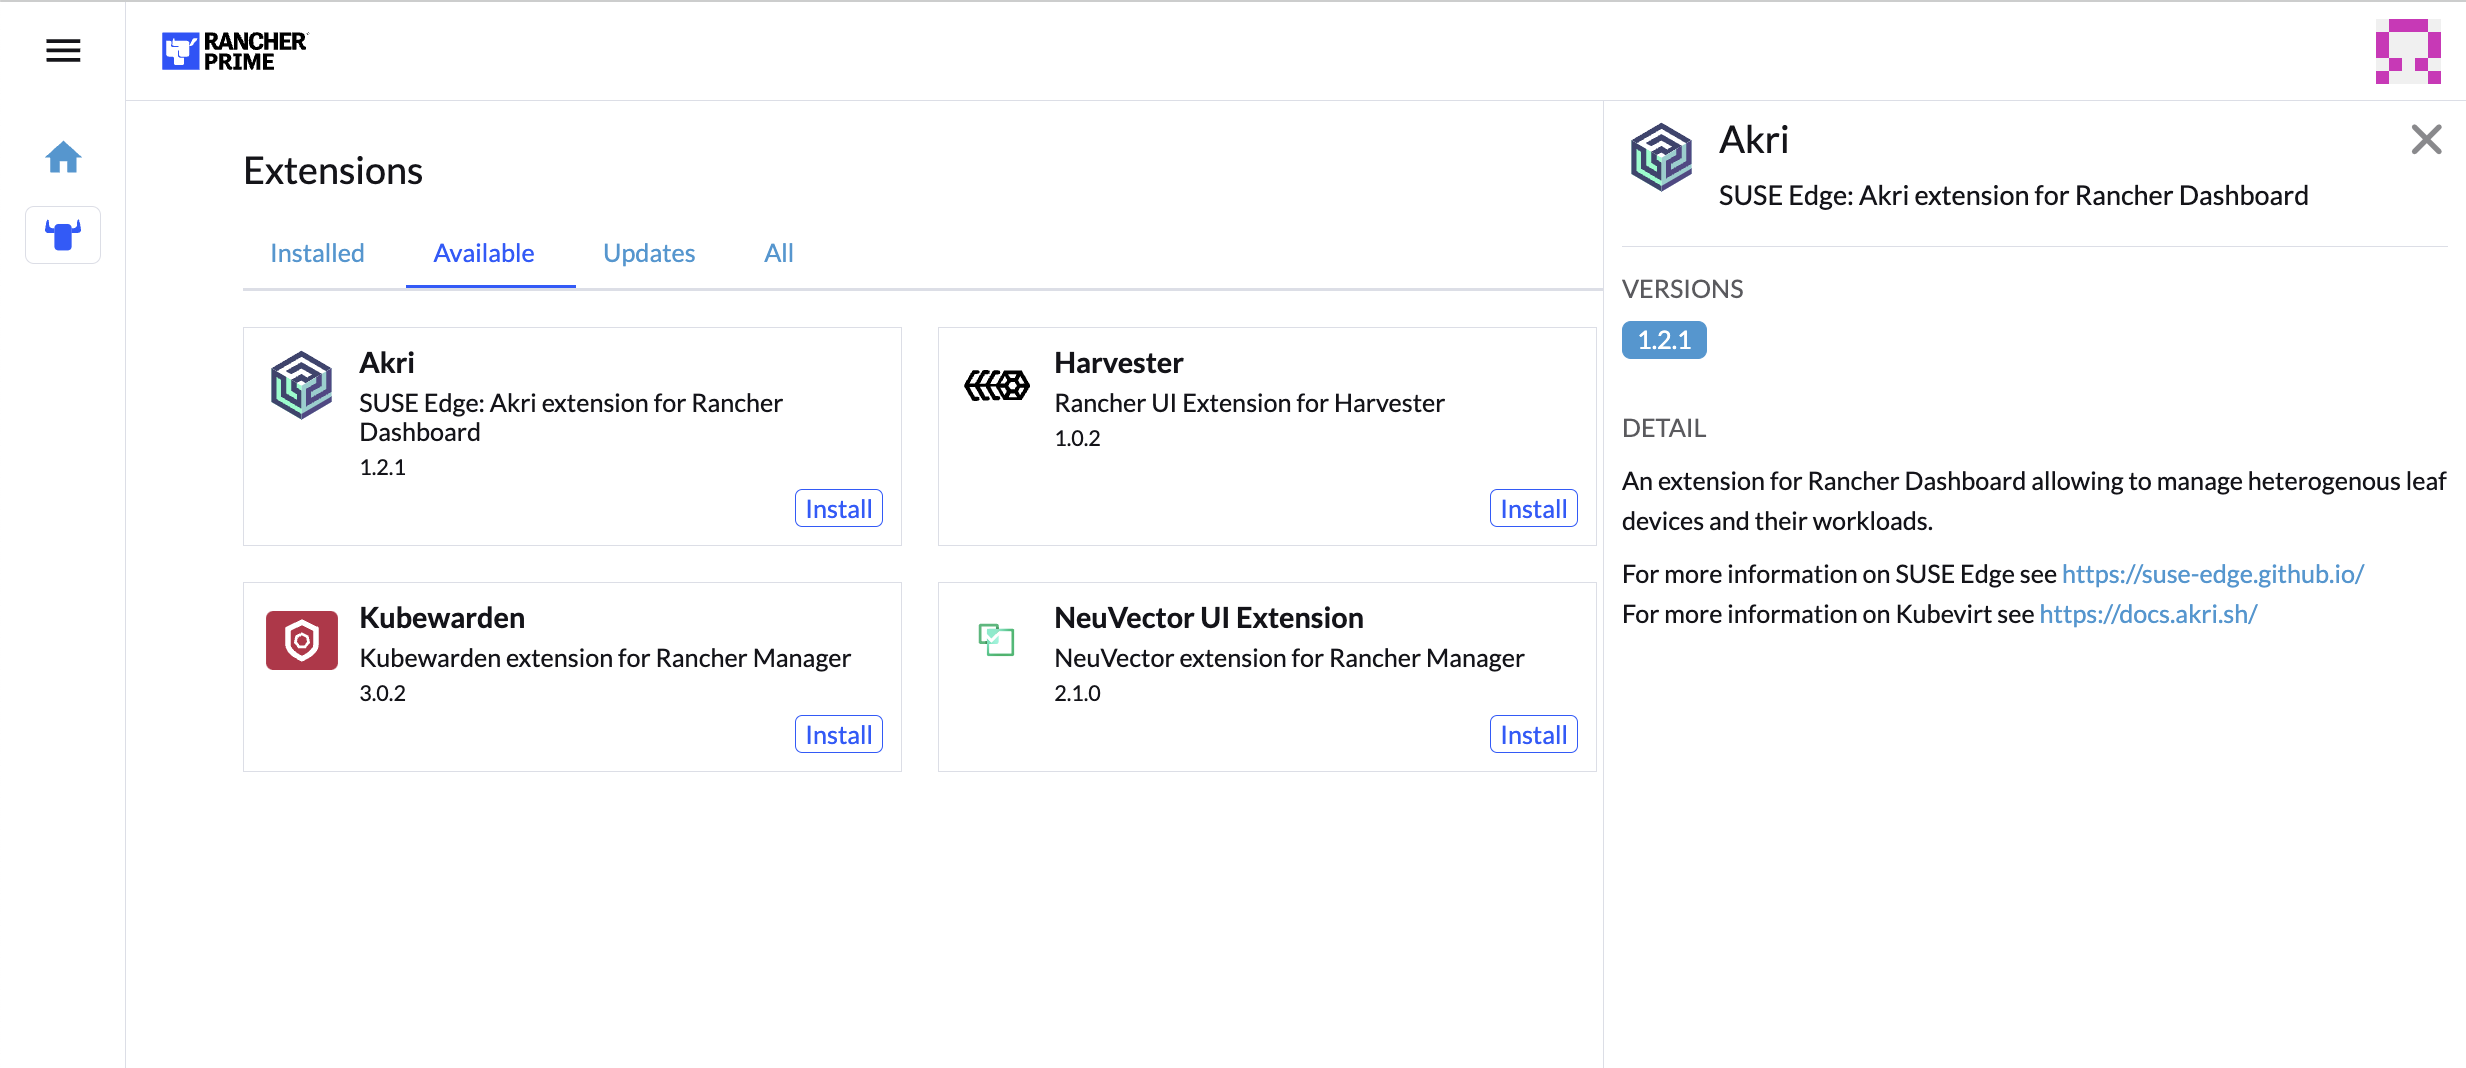Install the Kubewarden extension
This screenshot has height=1068, width=2466.
(838, 735)
